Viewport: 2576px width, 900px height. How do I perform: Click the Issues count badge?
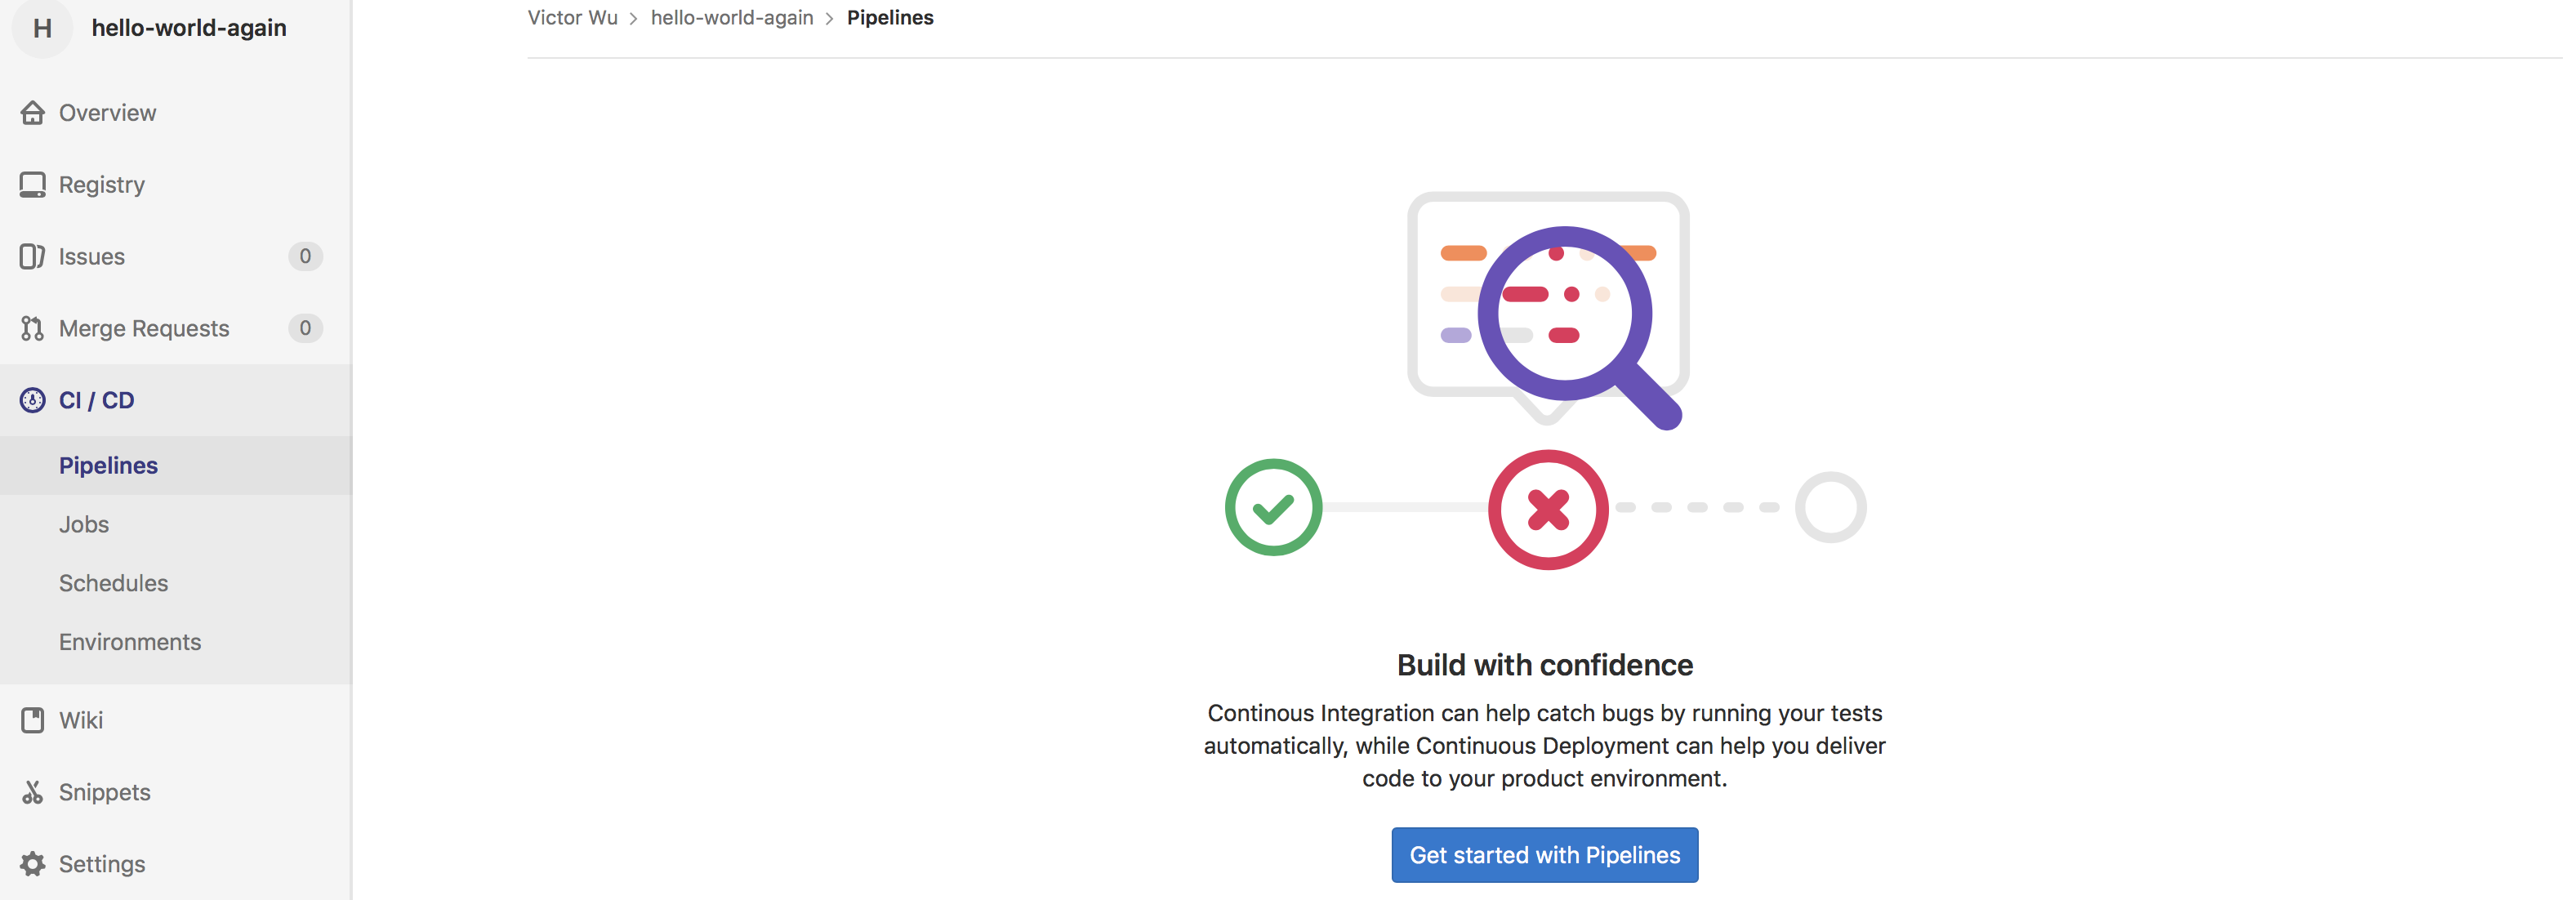(305, 257)
